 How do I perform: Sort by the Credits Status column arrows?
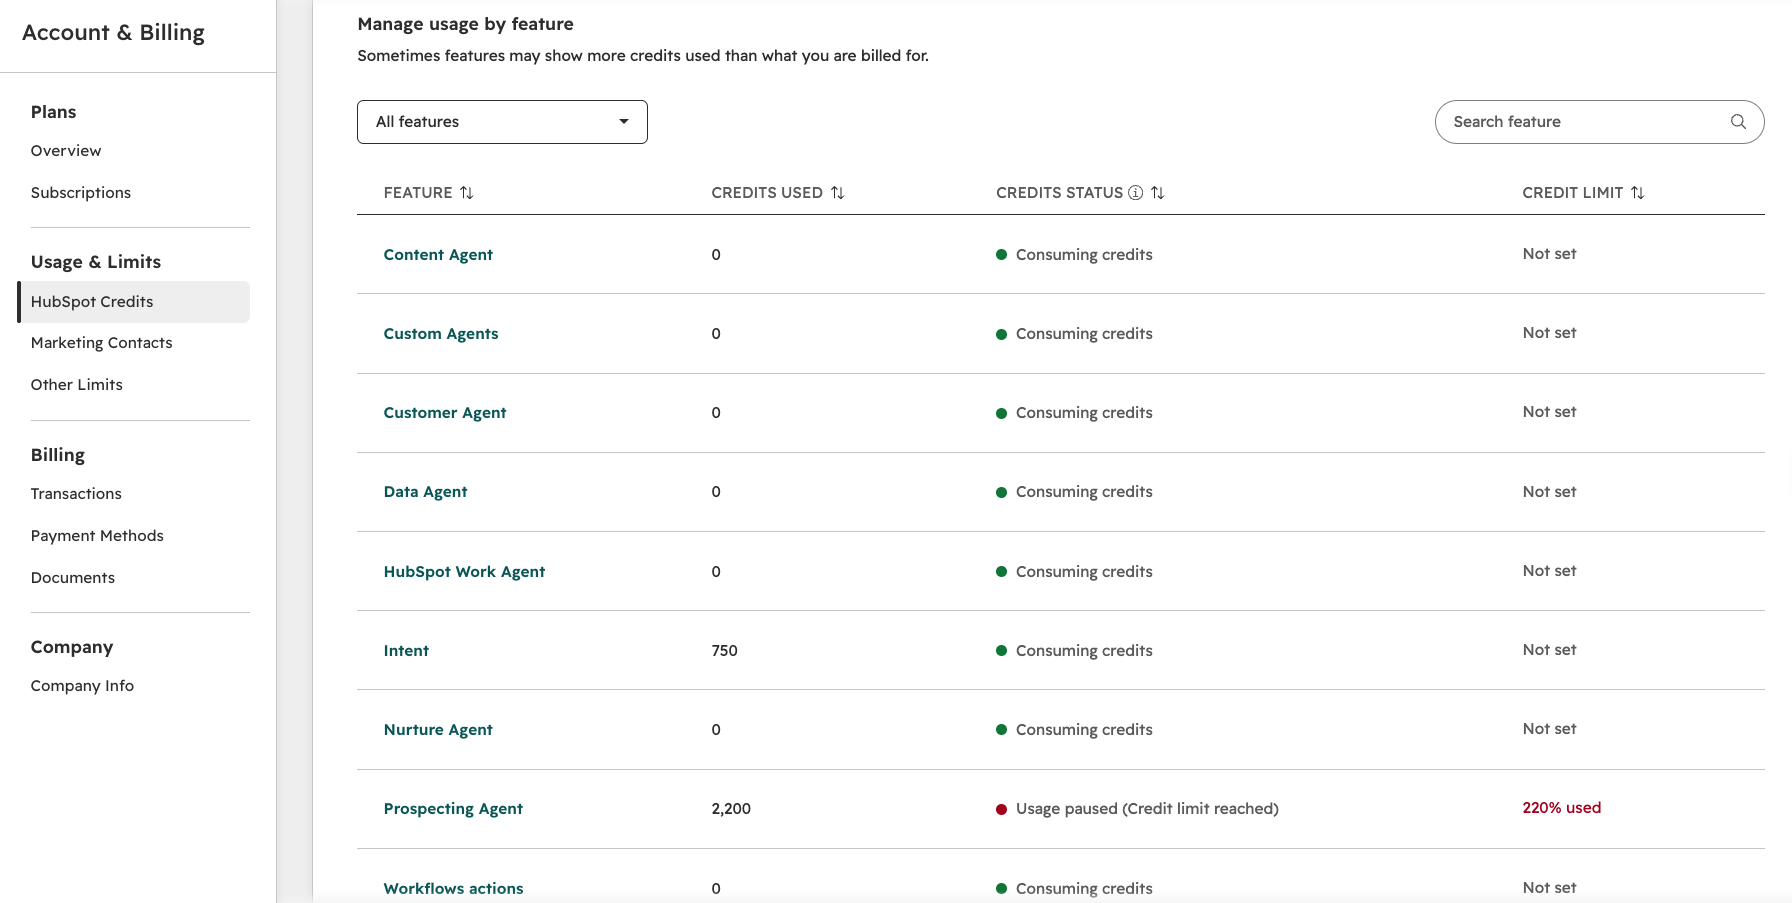[x=1157, y=193]
